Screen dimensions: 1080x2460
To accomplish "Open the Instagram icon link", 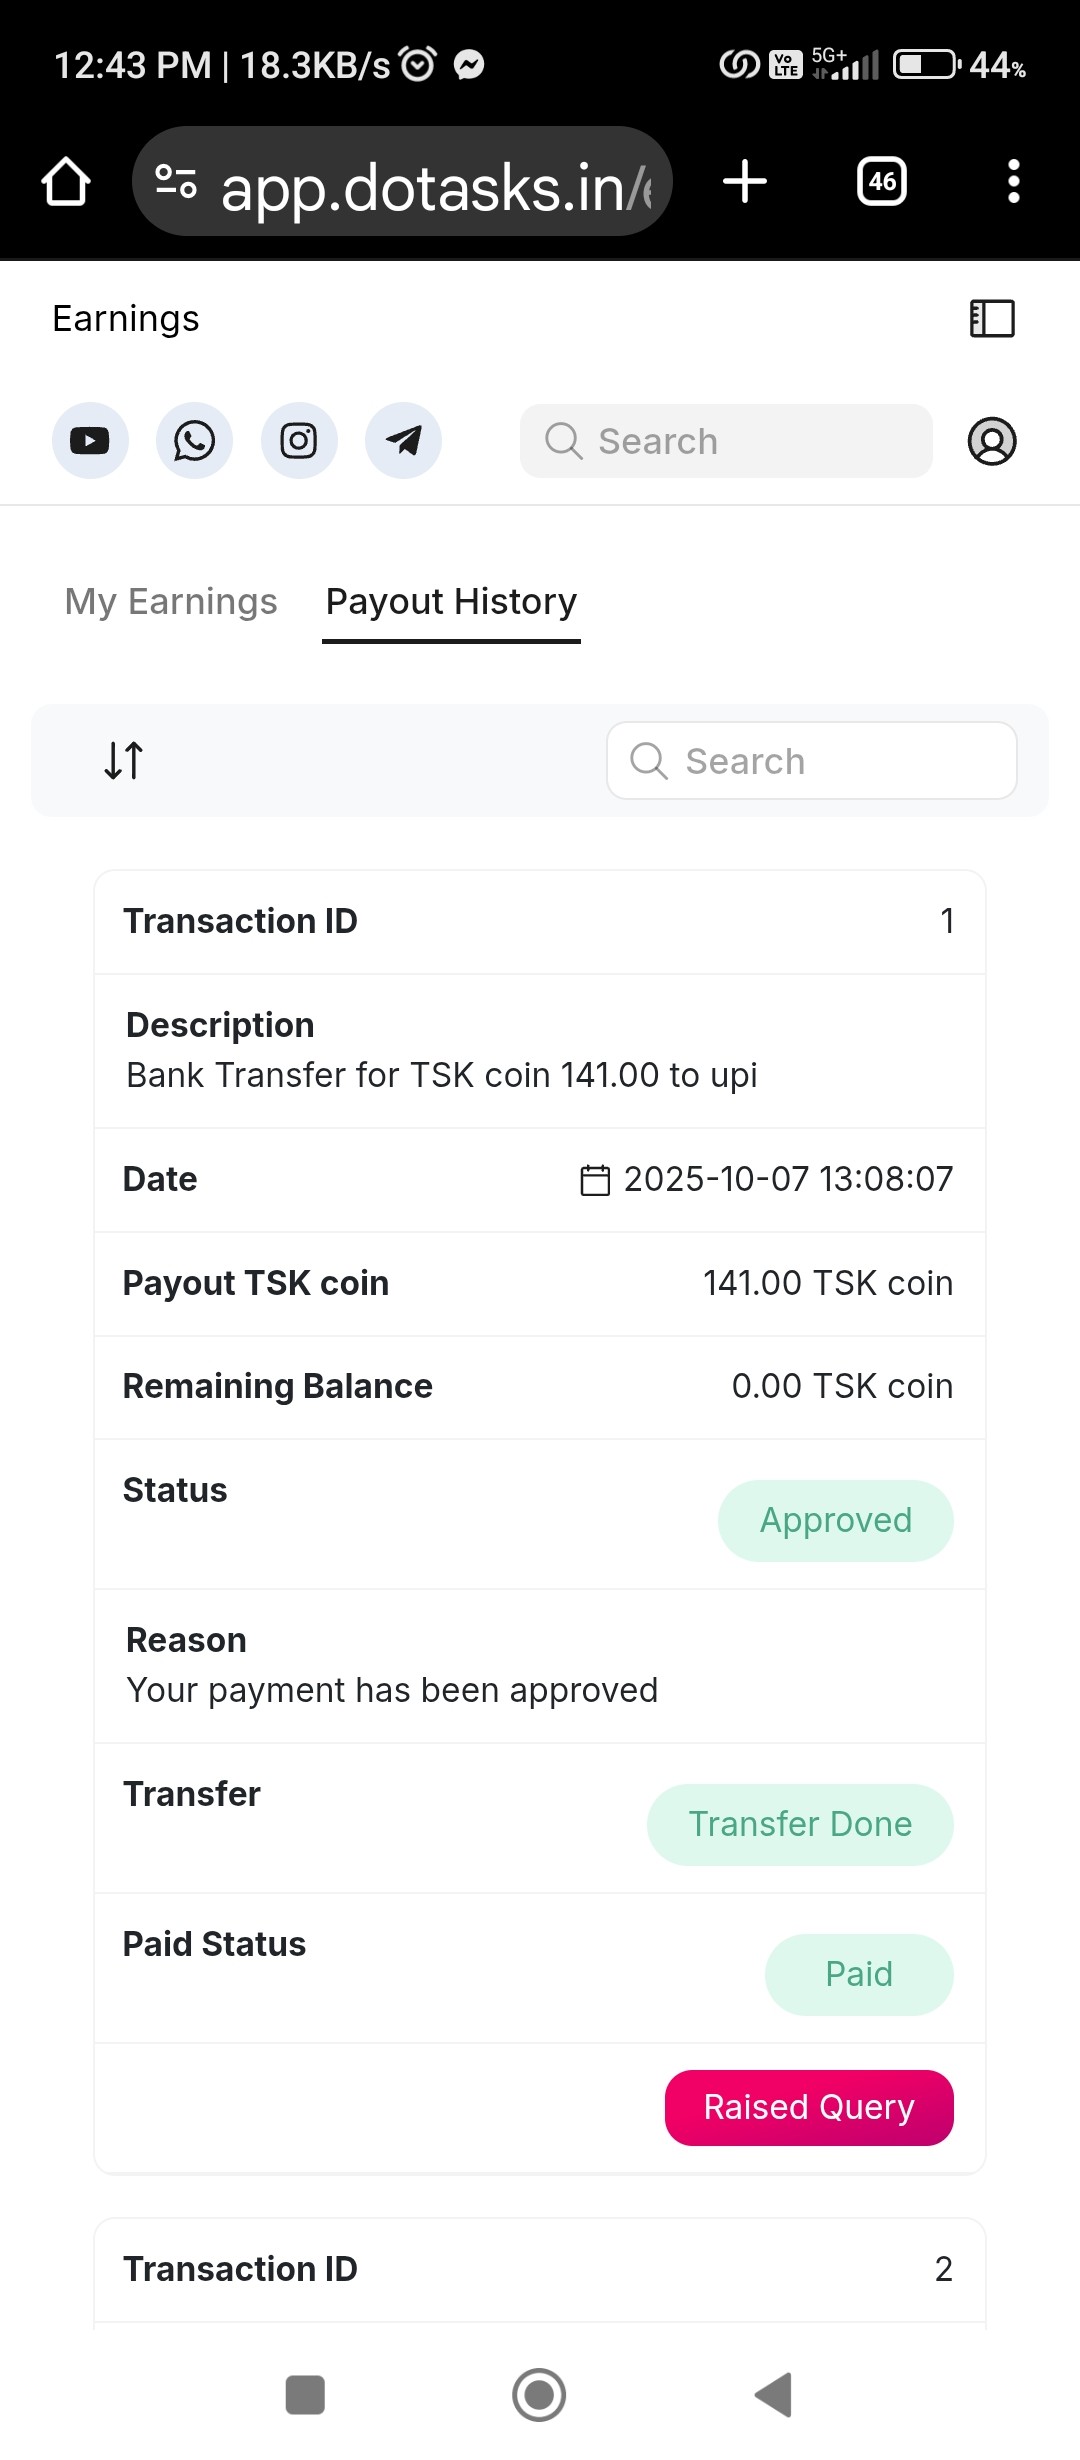I will (x=299, y=441).
